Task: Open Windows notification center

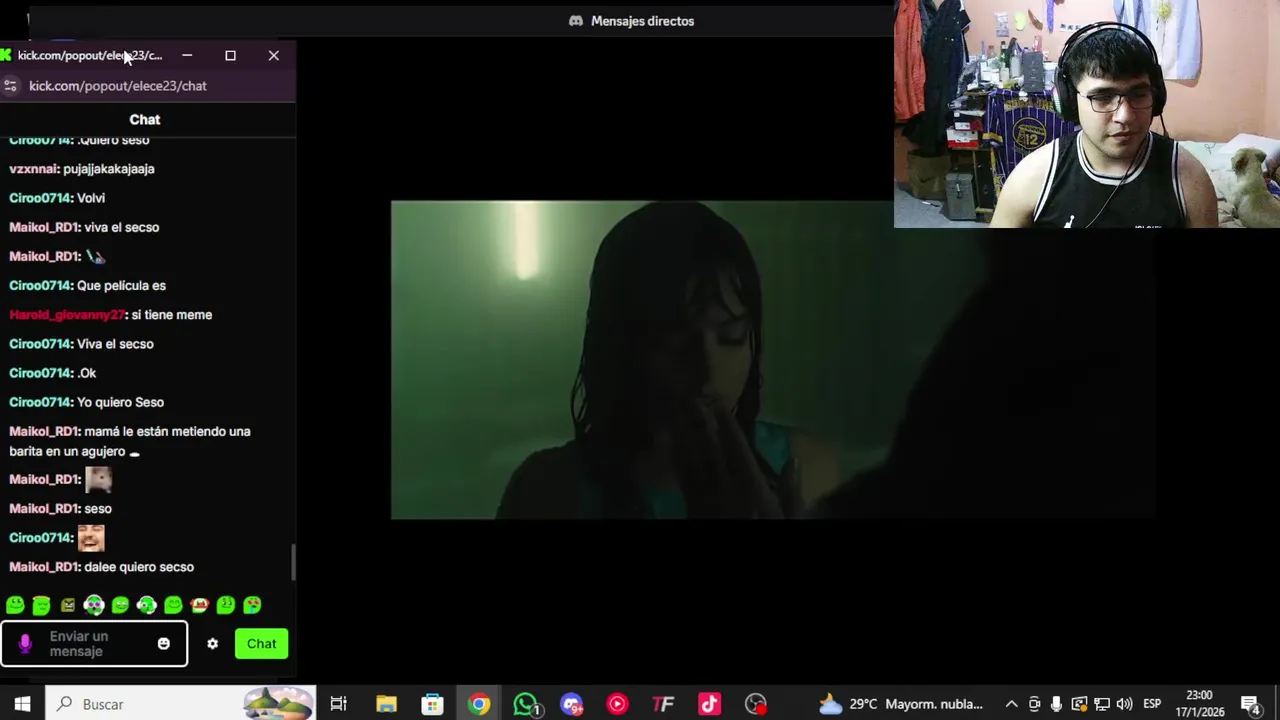Action: pos(1250,704)
